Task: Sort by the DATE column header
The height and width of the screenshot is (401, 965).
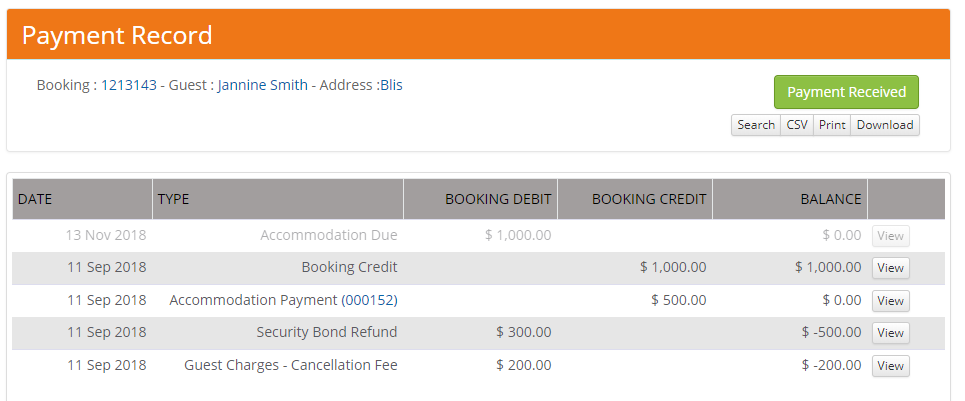Action: point(35,199)
